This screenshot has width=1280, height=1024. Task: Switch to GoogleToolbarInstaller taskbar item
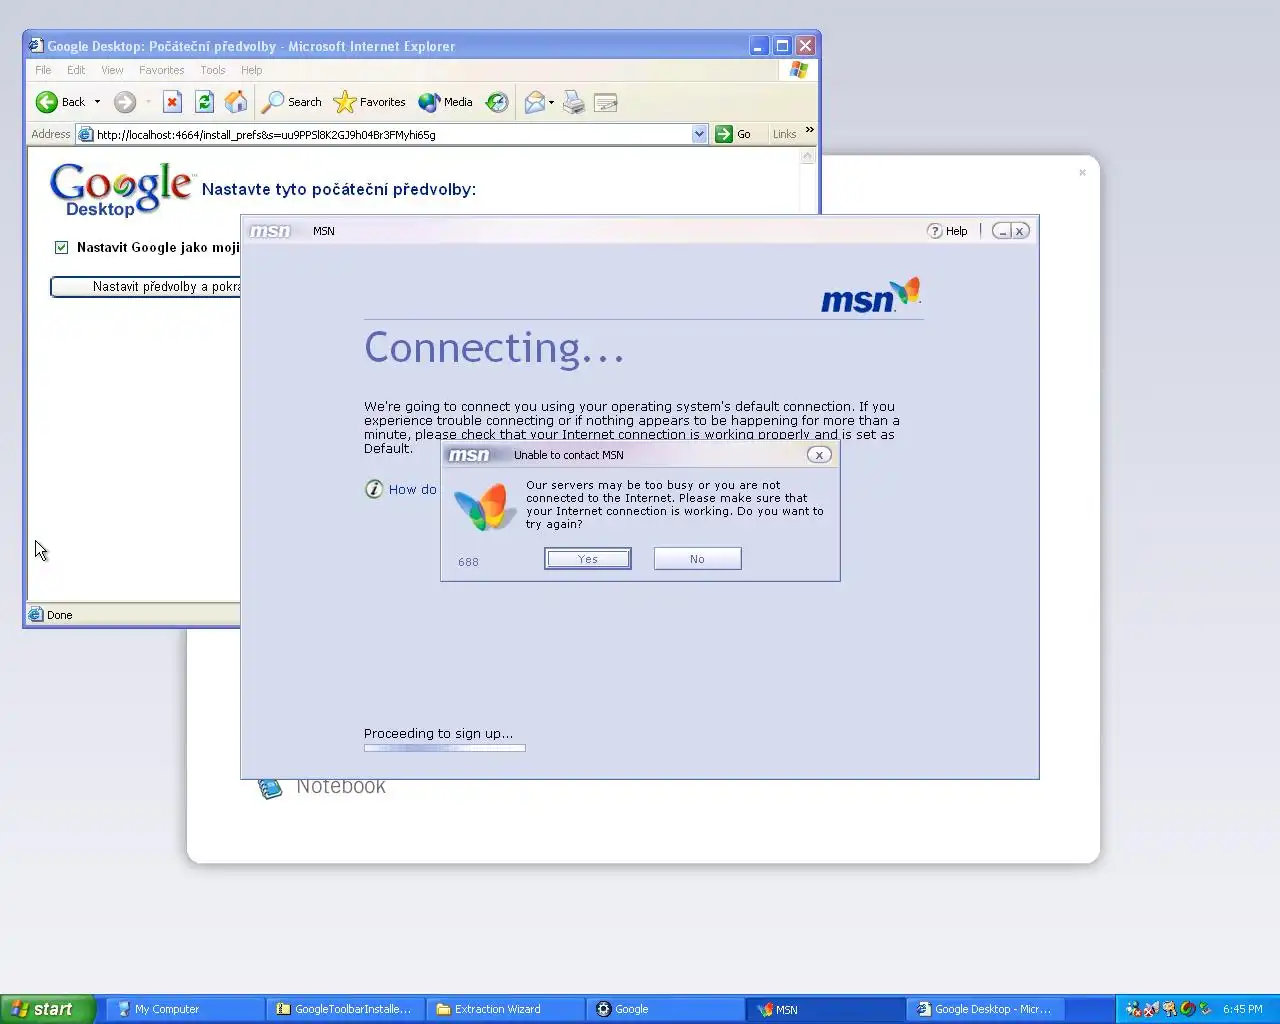click(345, 1009)
